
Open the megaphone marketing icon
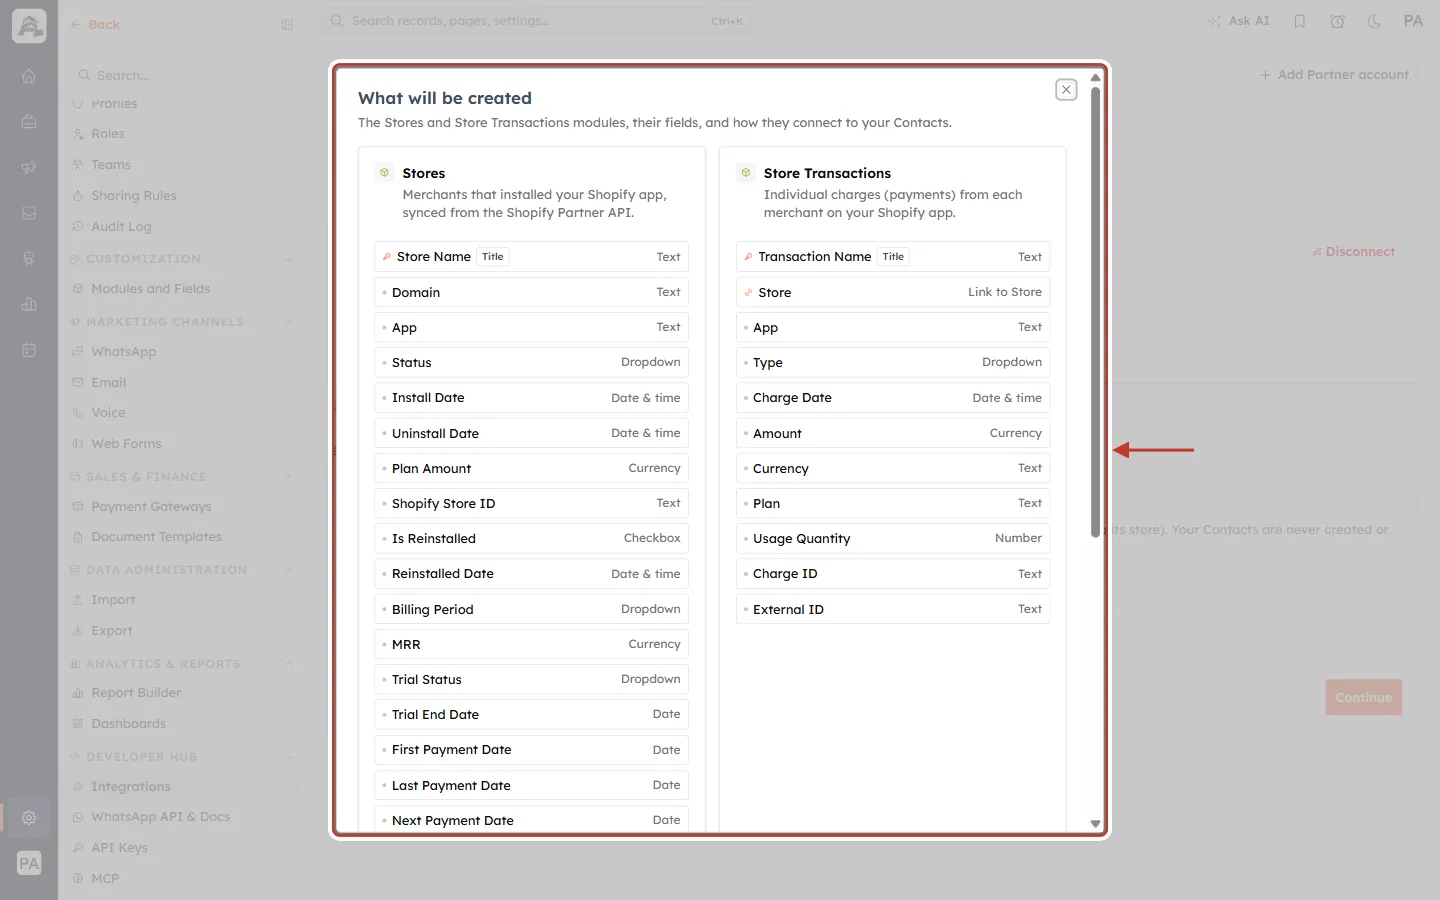(x=29, y=167)
